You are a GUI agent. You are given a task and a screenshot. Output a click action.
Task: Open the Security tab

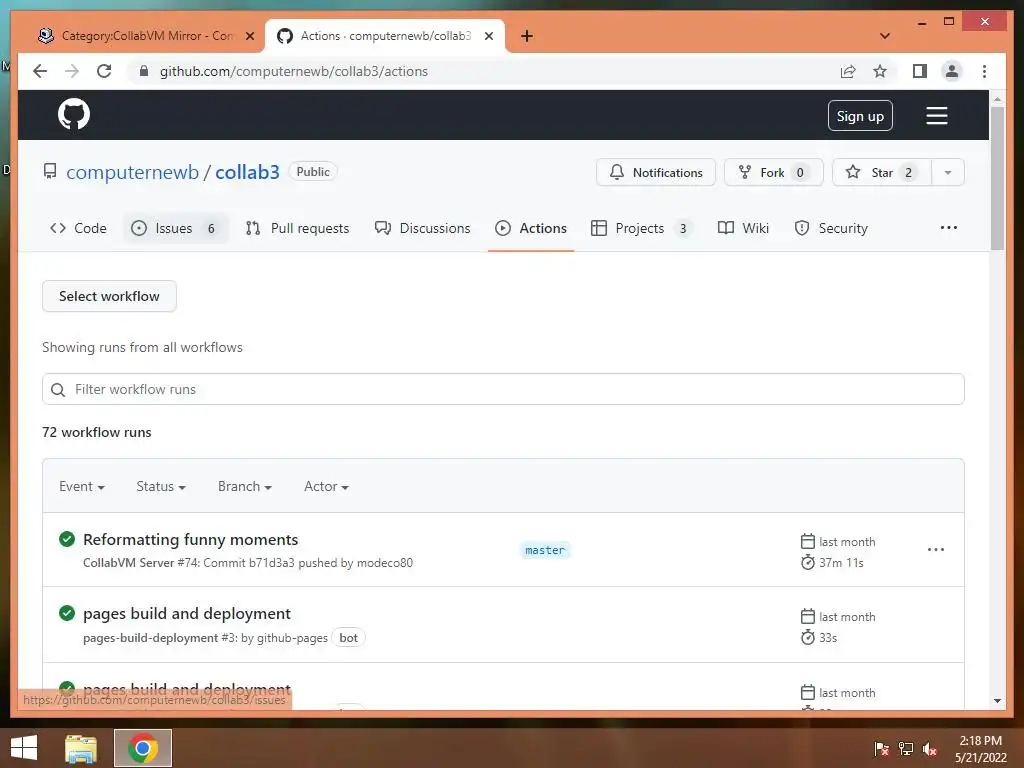(x=831, y=228)
